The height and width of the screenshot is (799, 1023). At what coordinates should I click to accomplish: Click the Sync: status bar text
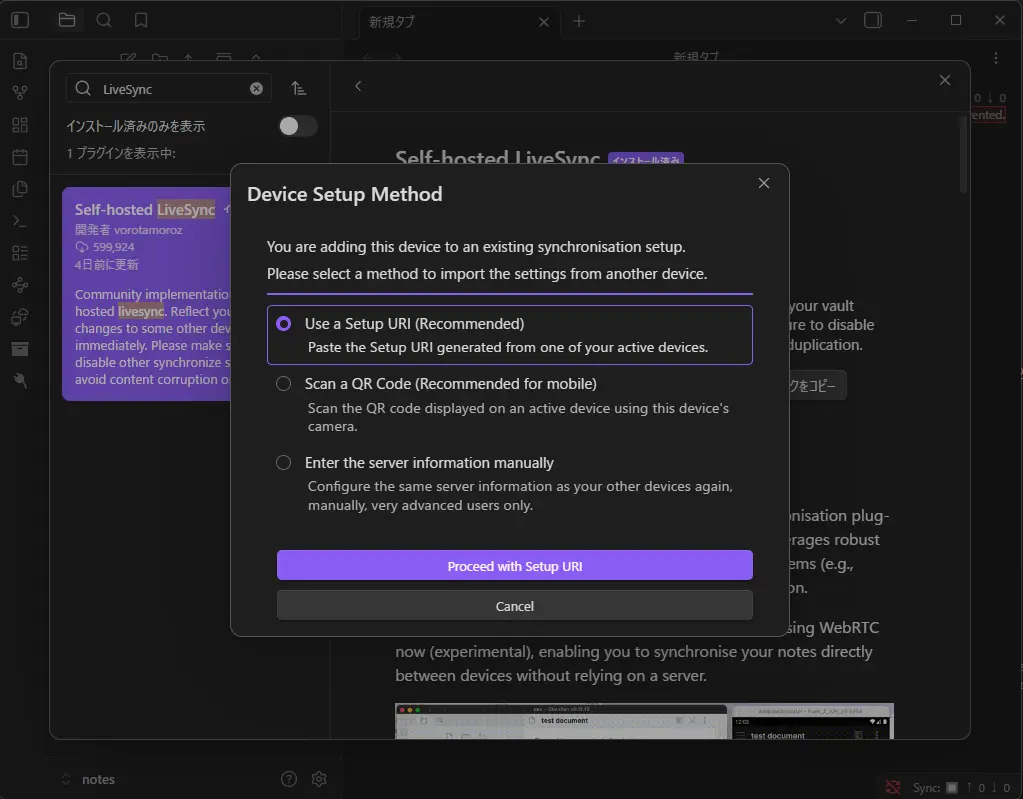(926, 788)
